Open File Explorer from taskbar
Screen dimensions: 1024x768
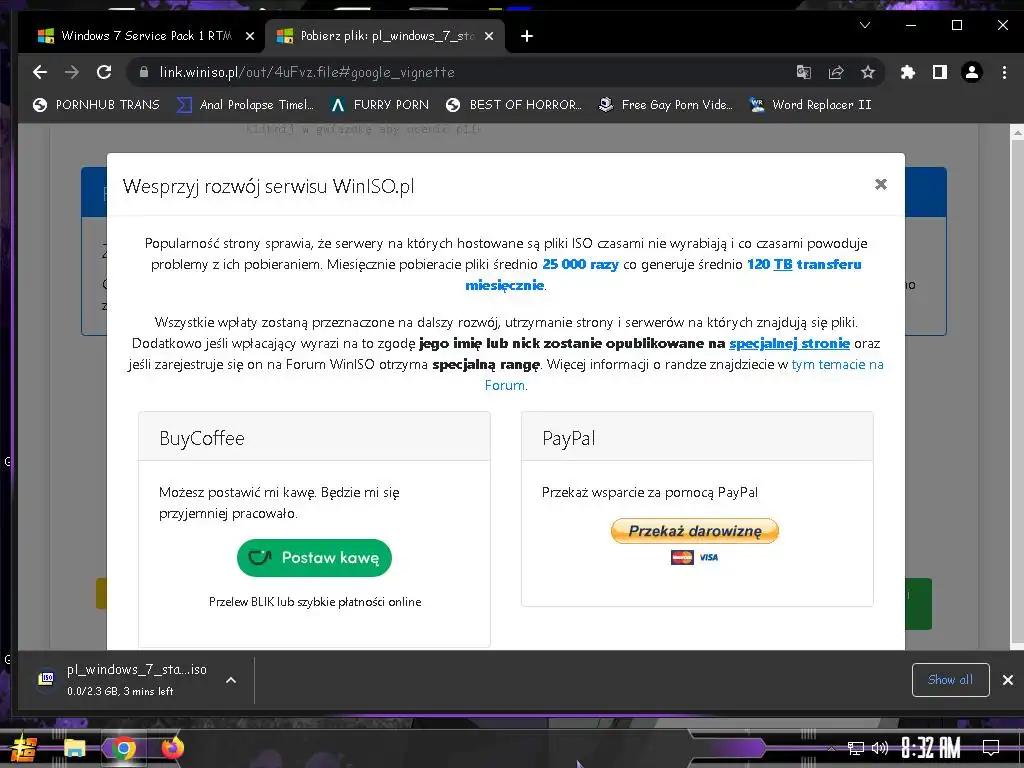click(74, 748)
